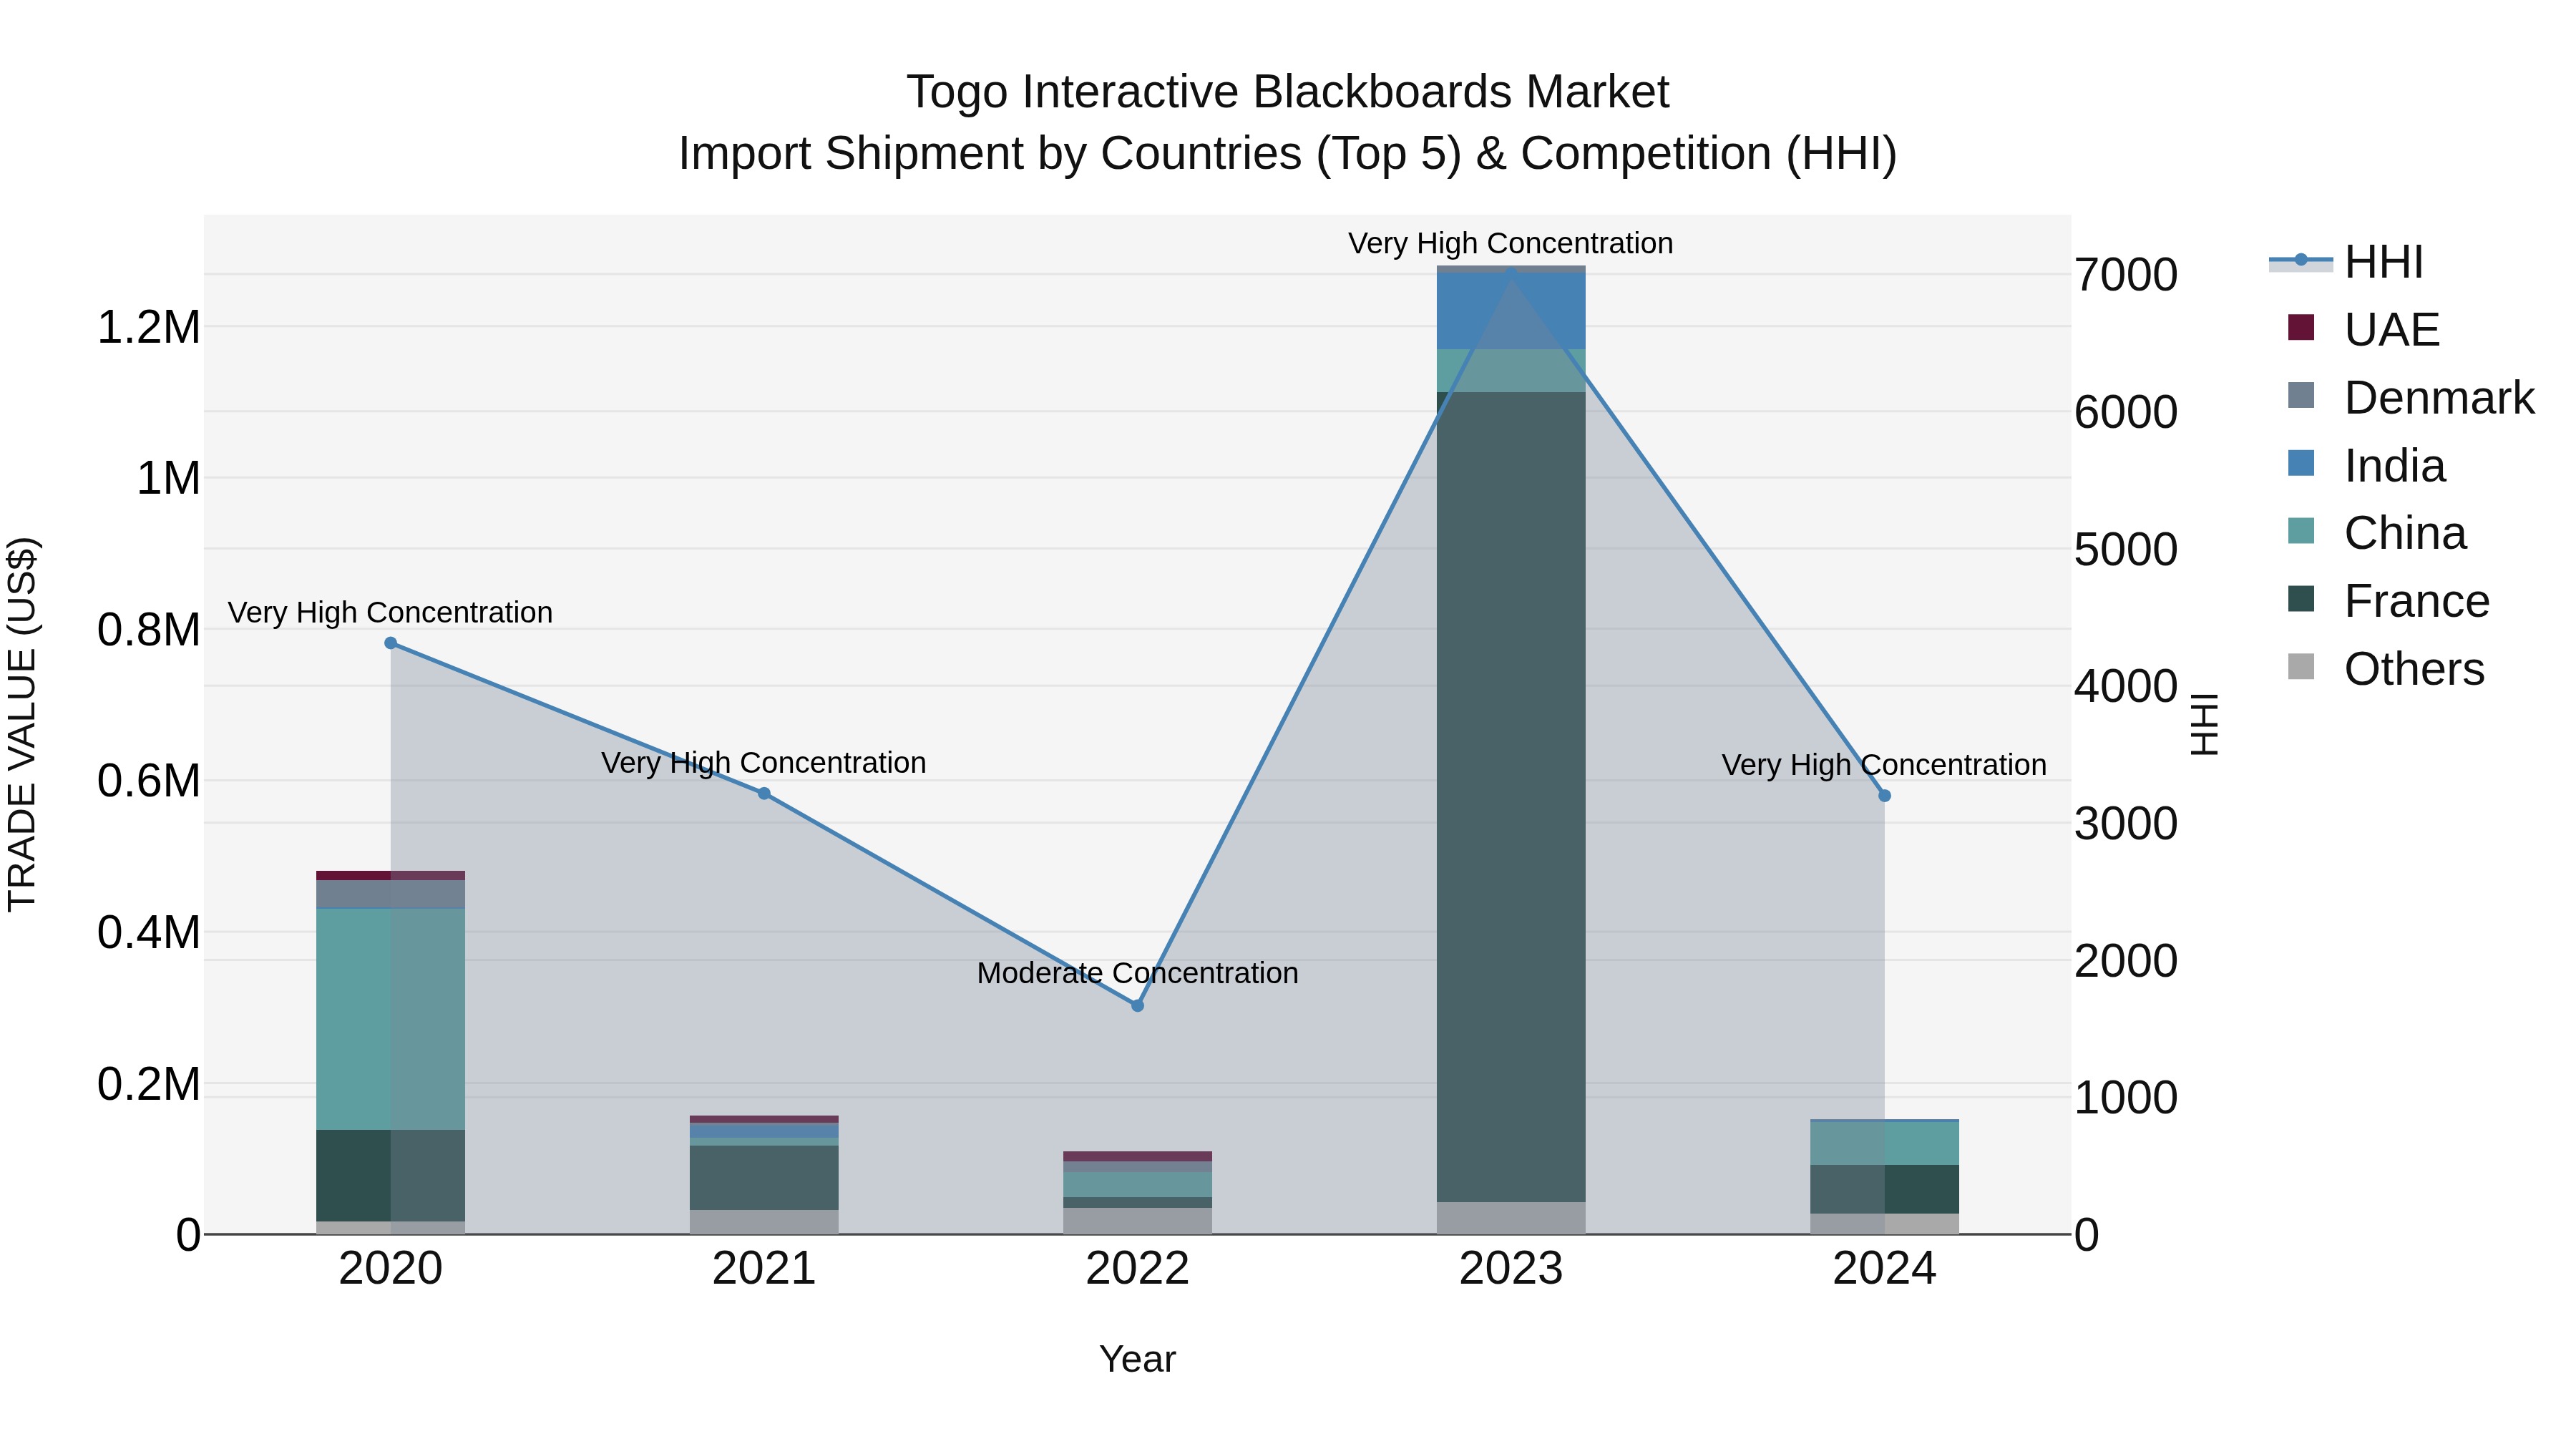Click the 2023 x-axis tick label
Viewport: 2576px width, 1449px height.
[1511, 1268]
